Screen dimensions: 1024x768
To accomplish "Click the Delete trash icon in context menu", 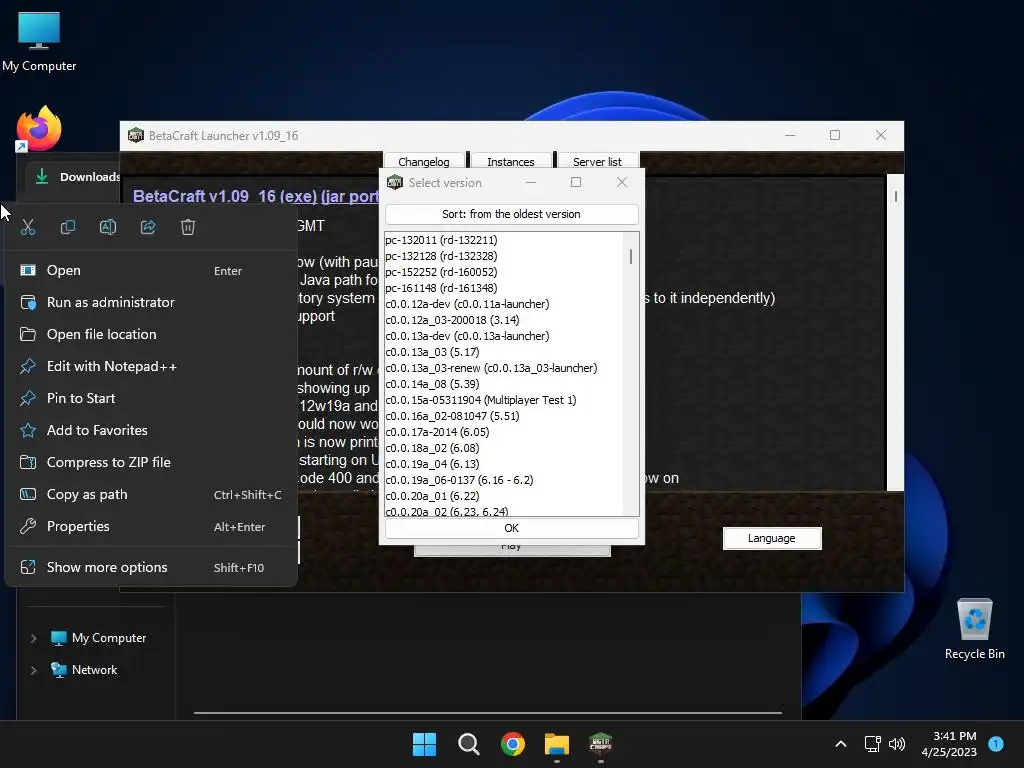I will 188,227.
